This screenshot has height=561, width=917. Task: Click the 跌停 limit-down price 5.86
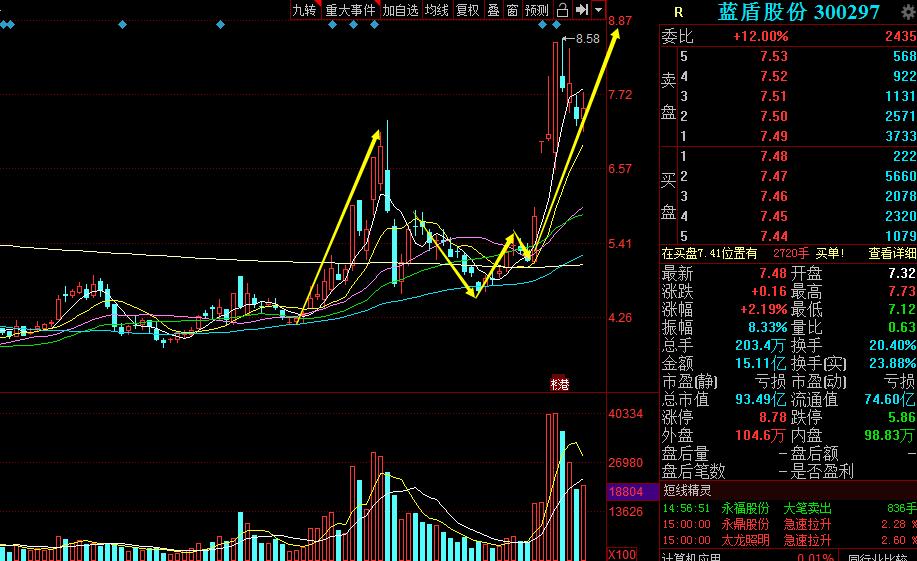[x=902, y=417]
